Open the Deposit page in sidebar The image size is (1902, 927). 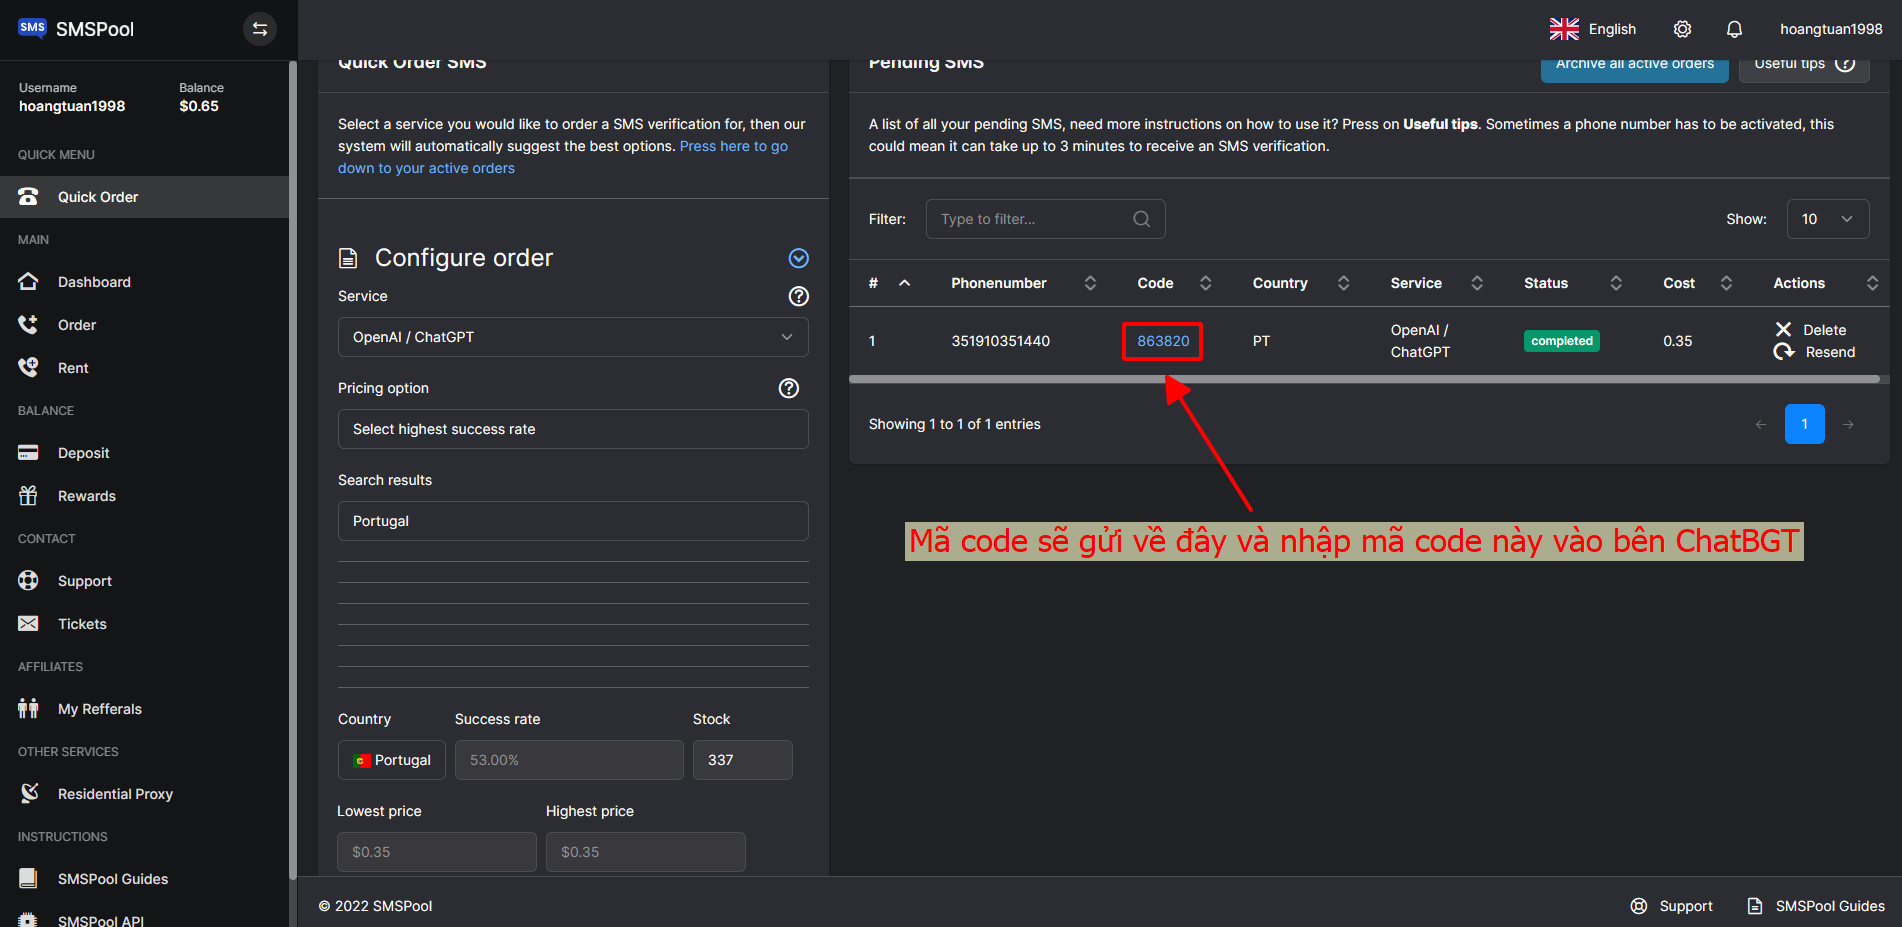tap(83, 453)
